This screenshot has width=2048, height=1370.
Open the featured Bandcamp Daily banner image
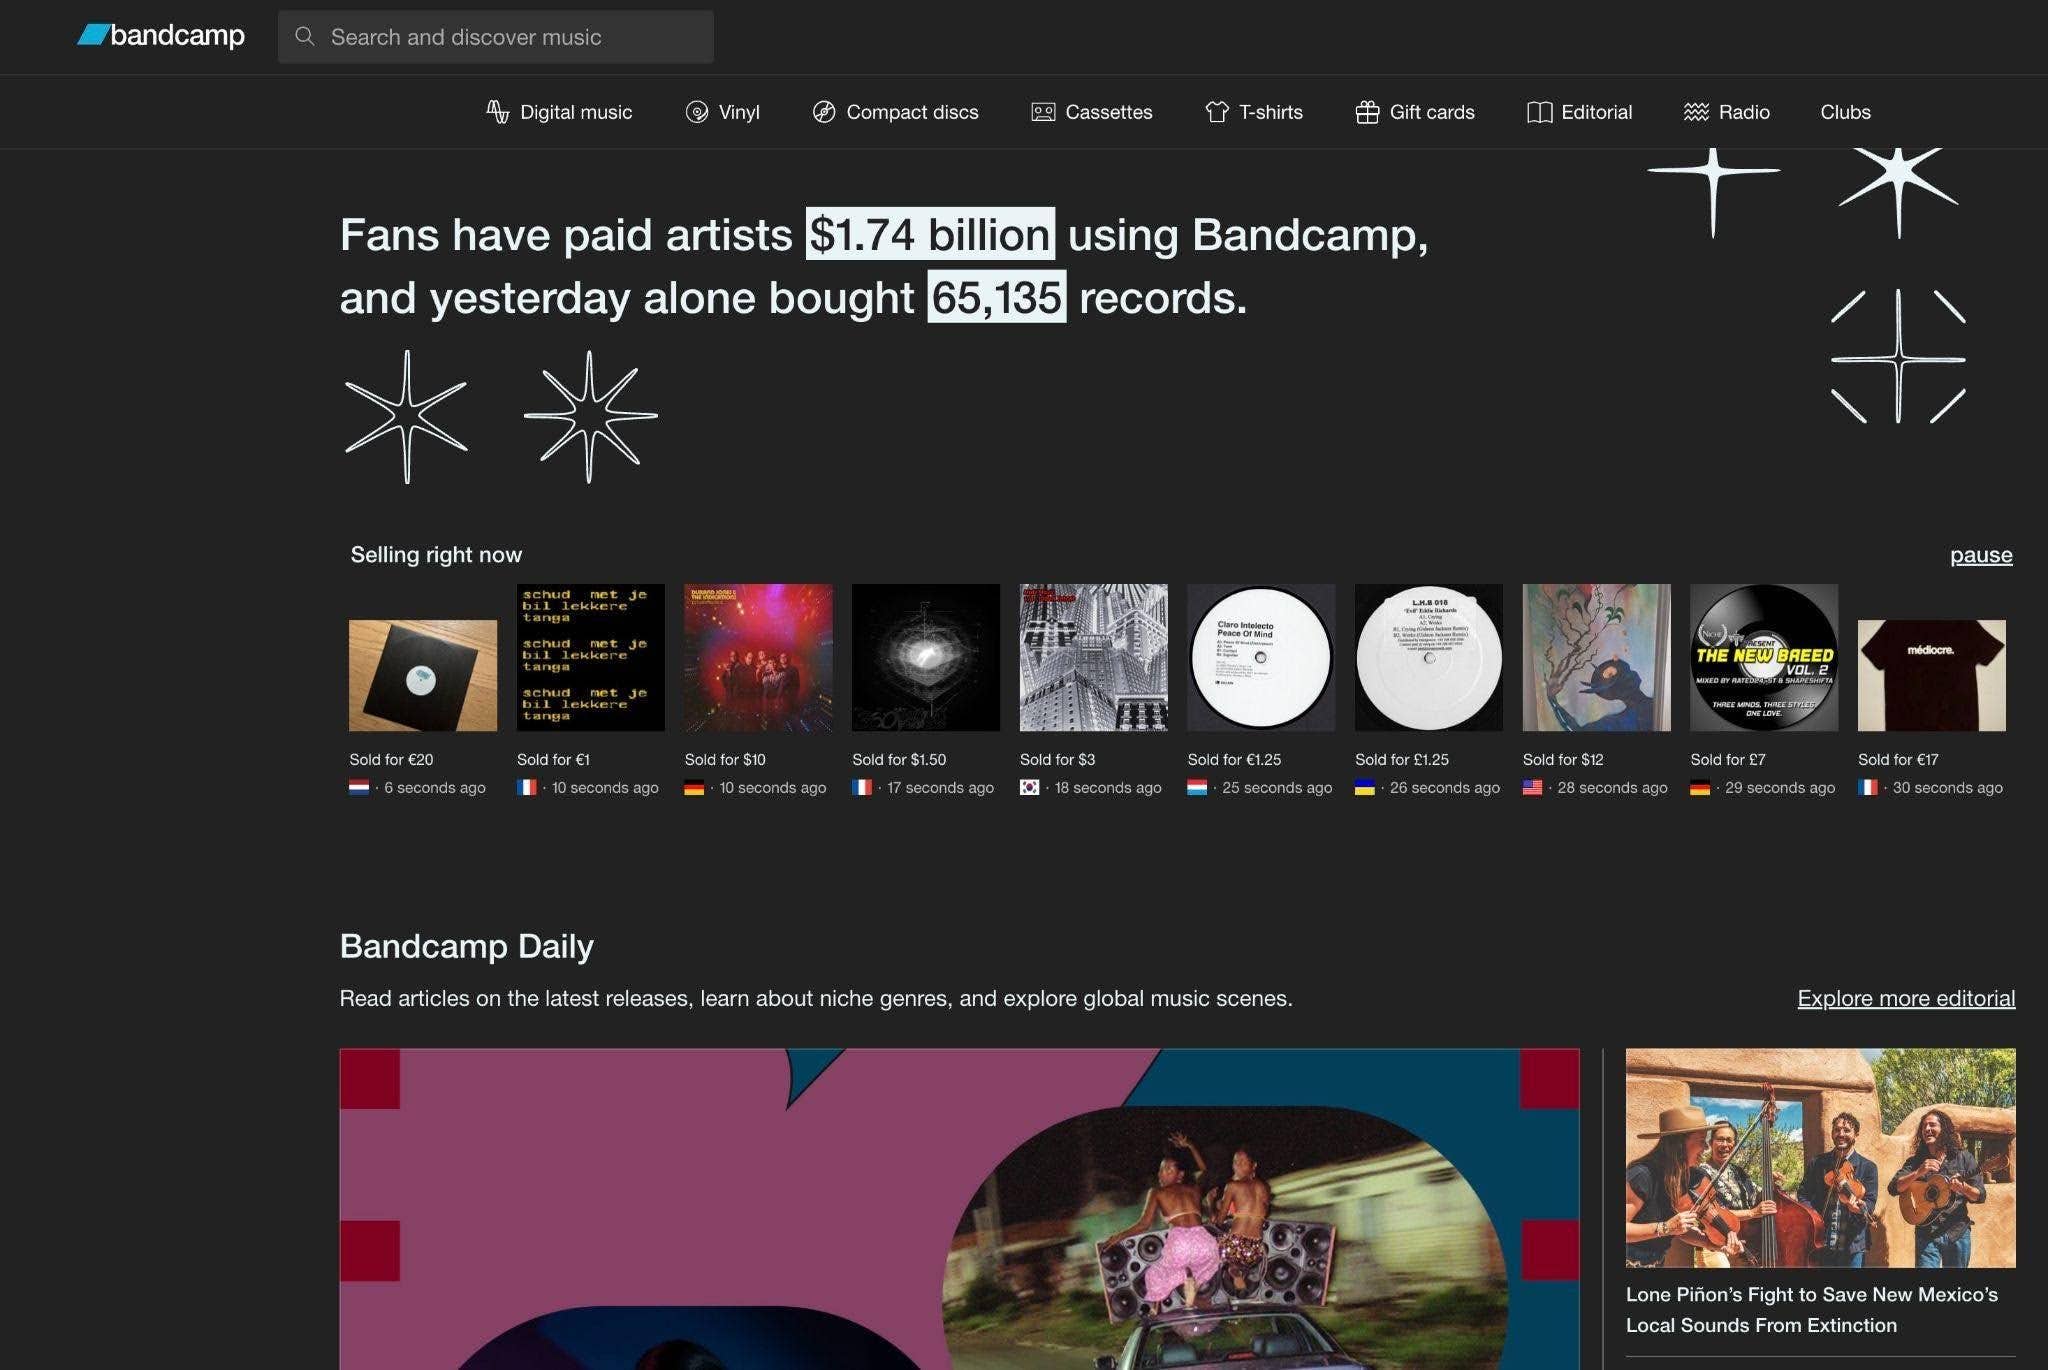point(960,1209)
